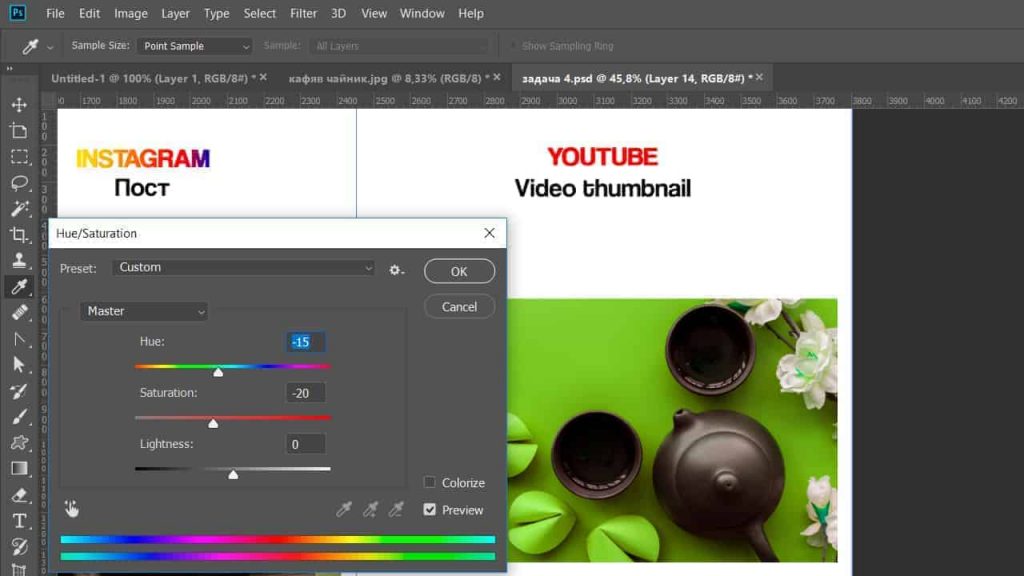Open the Preset Custom dropdown
Image resolution: width=1024 pixels, height=576 pixels.
(244, 268)
